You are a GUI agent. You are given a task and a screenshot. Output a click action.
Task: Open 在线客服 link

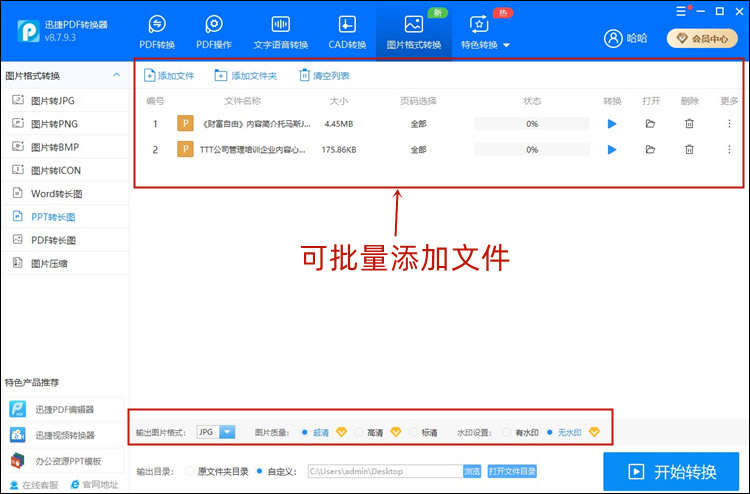[x=34, y=485]
